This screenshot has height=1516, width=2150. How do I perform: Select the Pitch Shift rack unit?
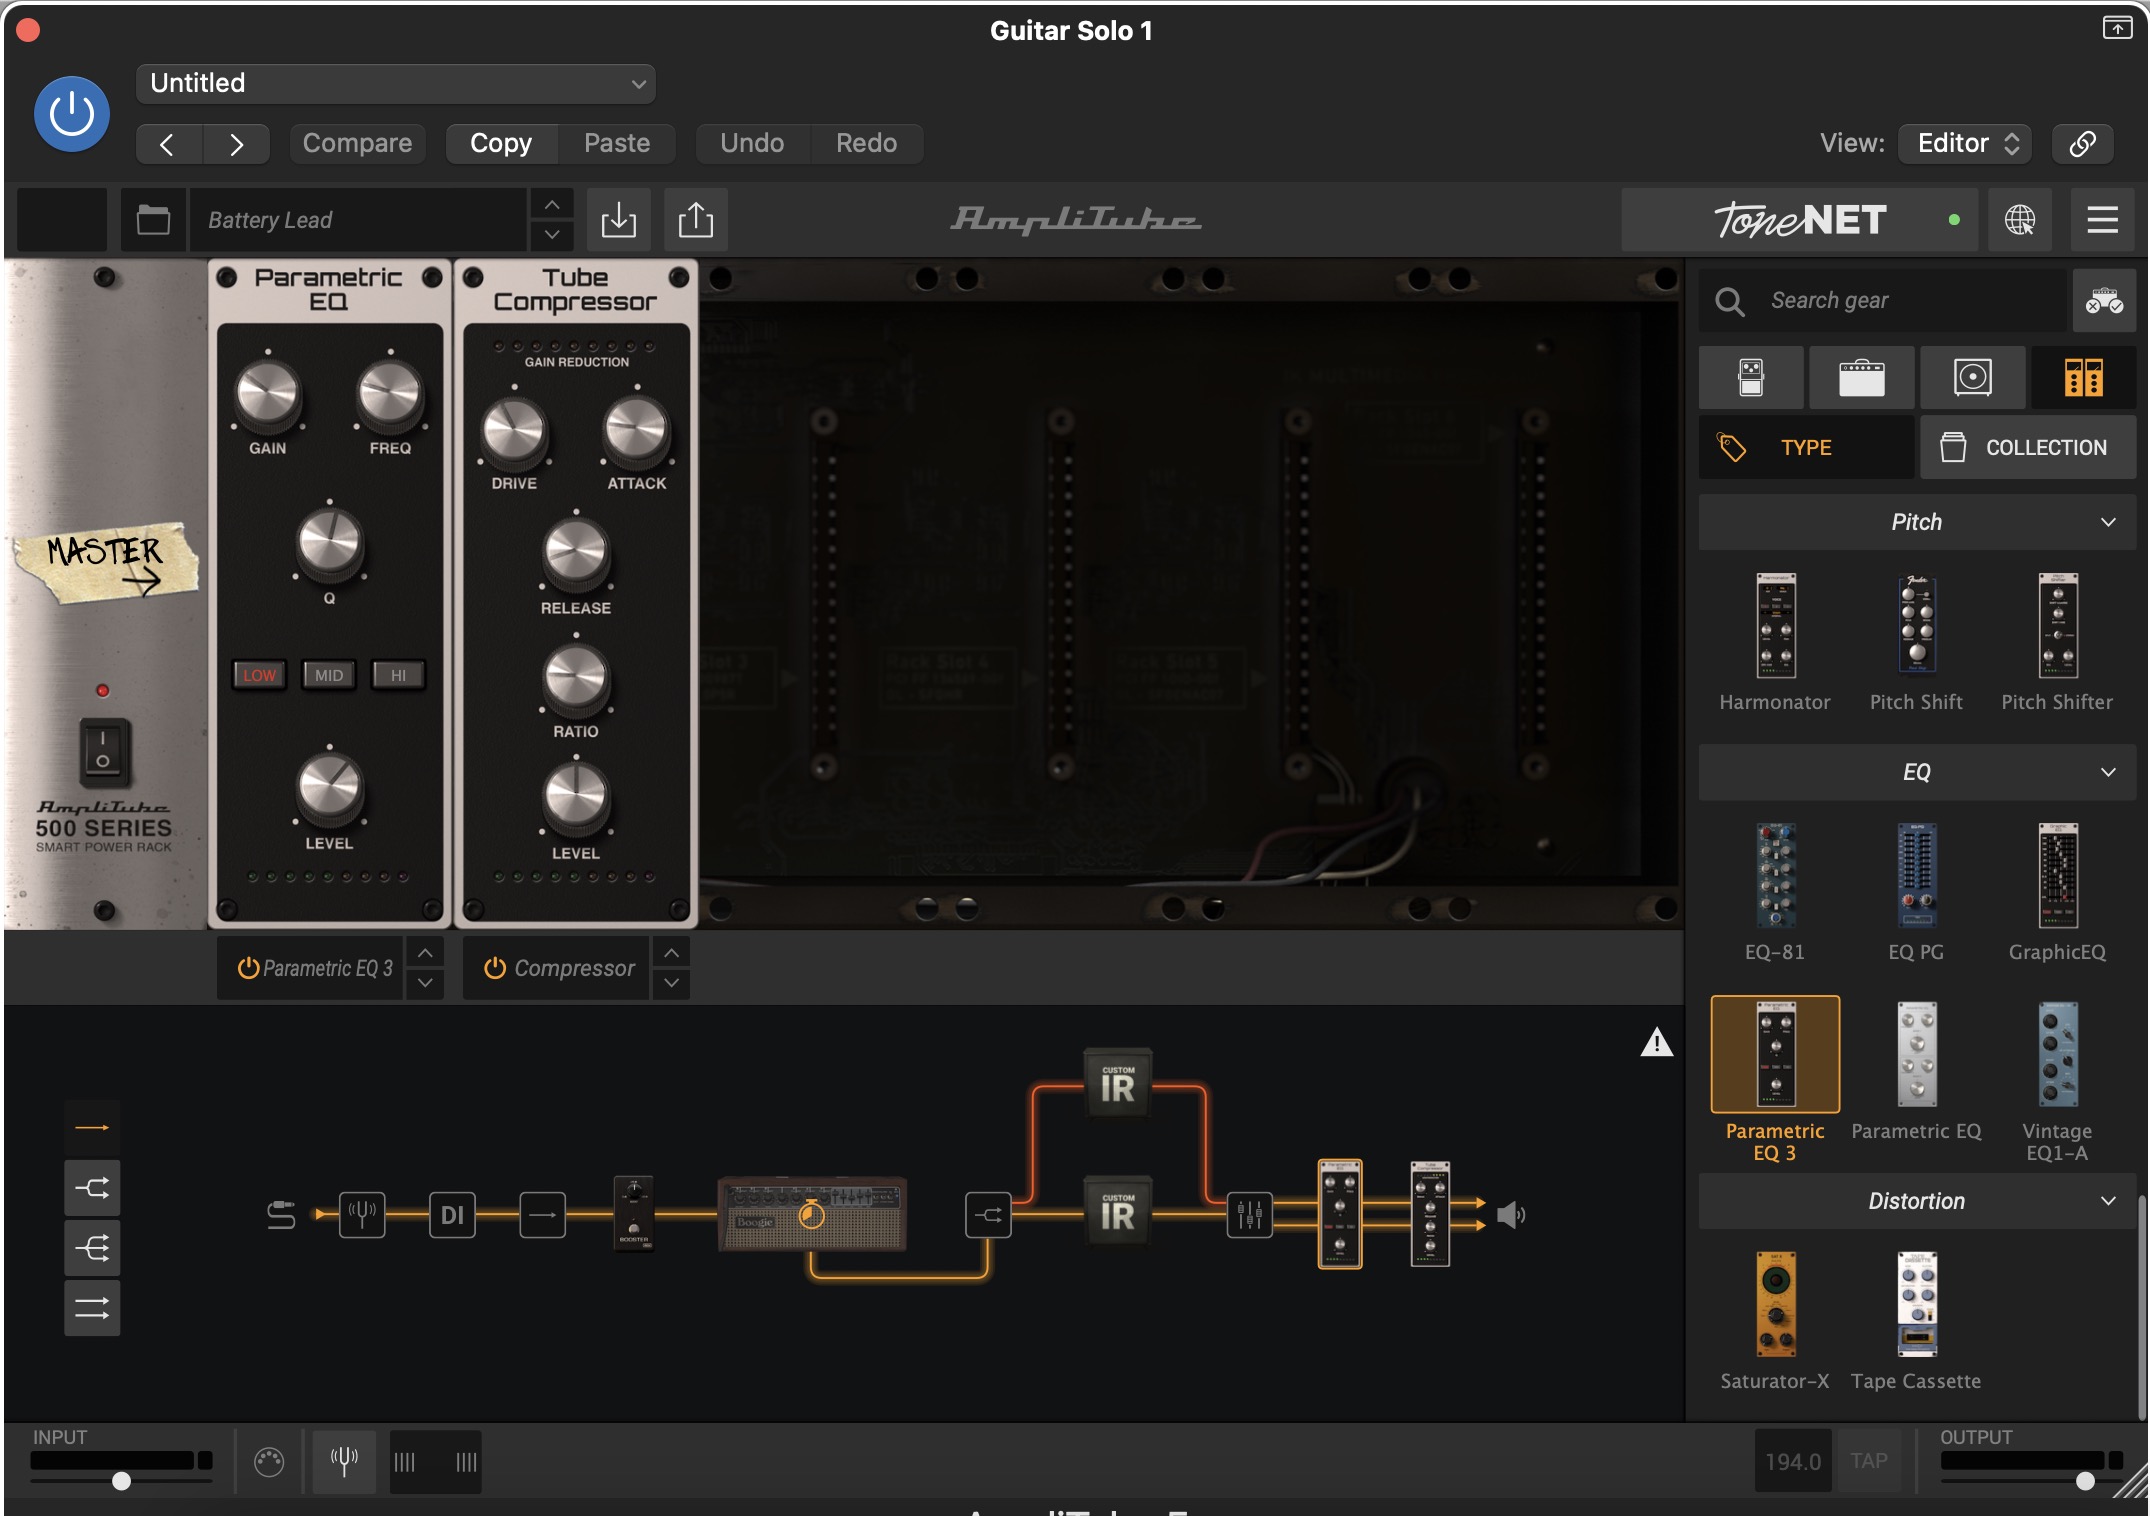click(1917, 627)
